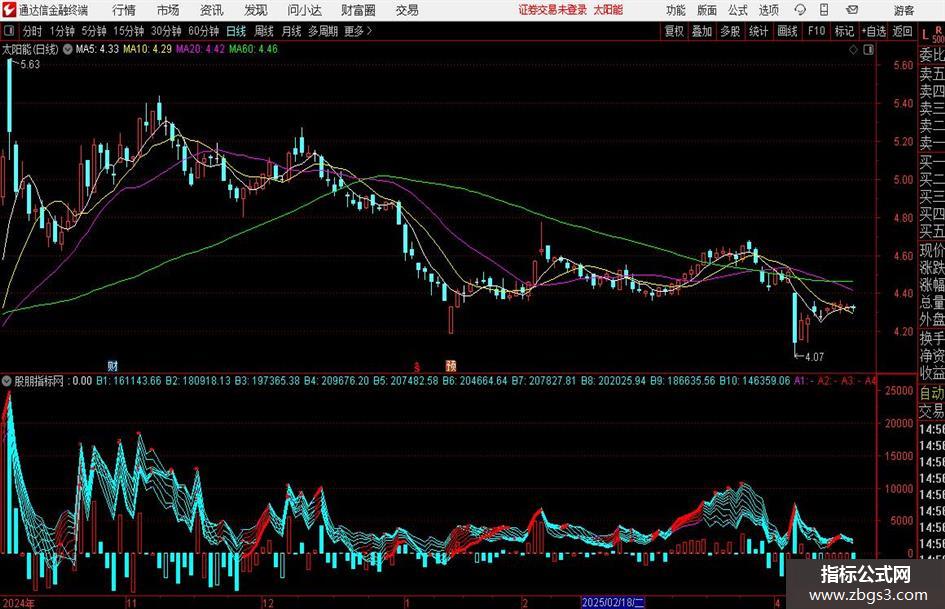Click the 2025/02/18/二 date marker on timeline

tap(613, 602)
